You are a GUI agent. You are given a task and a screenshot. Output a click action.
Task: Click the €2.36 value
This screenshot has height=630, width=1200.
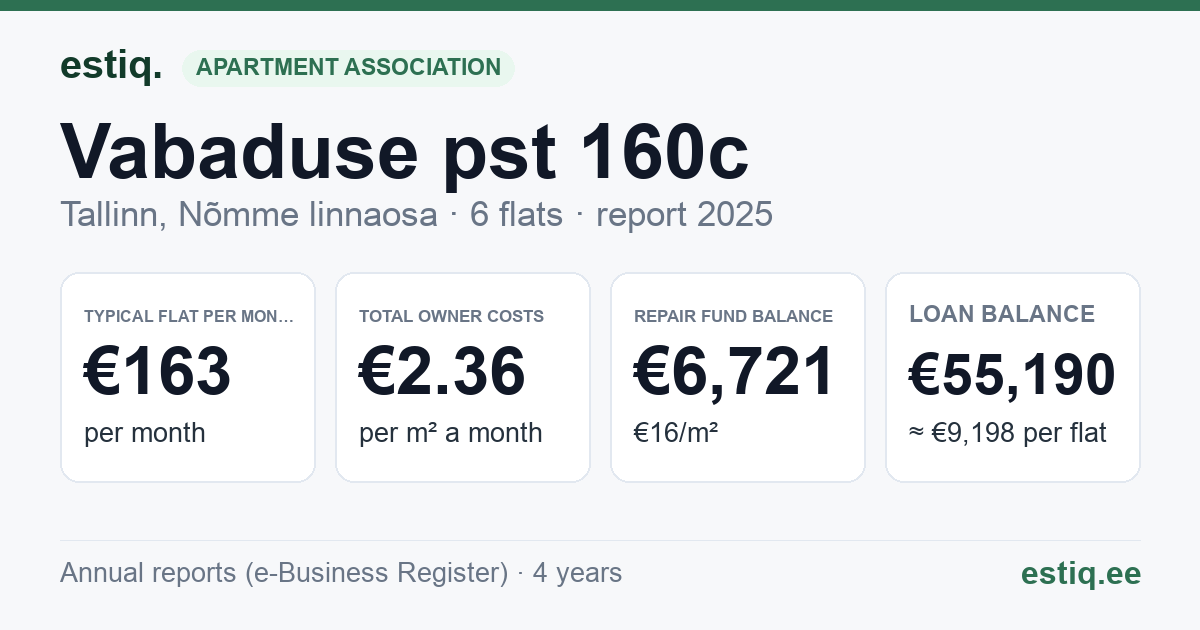[x=443, y=372]
